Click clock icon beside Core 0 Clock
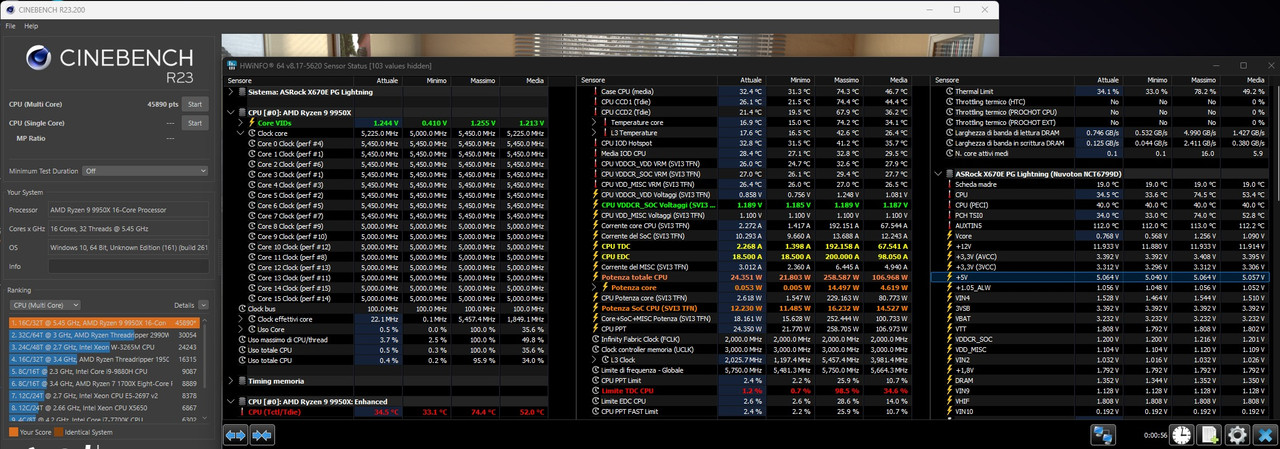This screenshot has width=1280, height=449. coord(251,143)
